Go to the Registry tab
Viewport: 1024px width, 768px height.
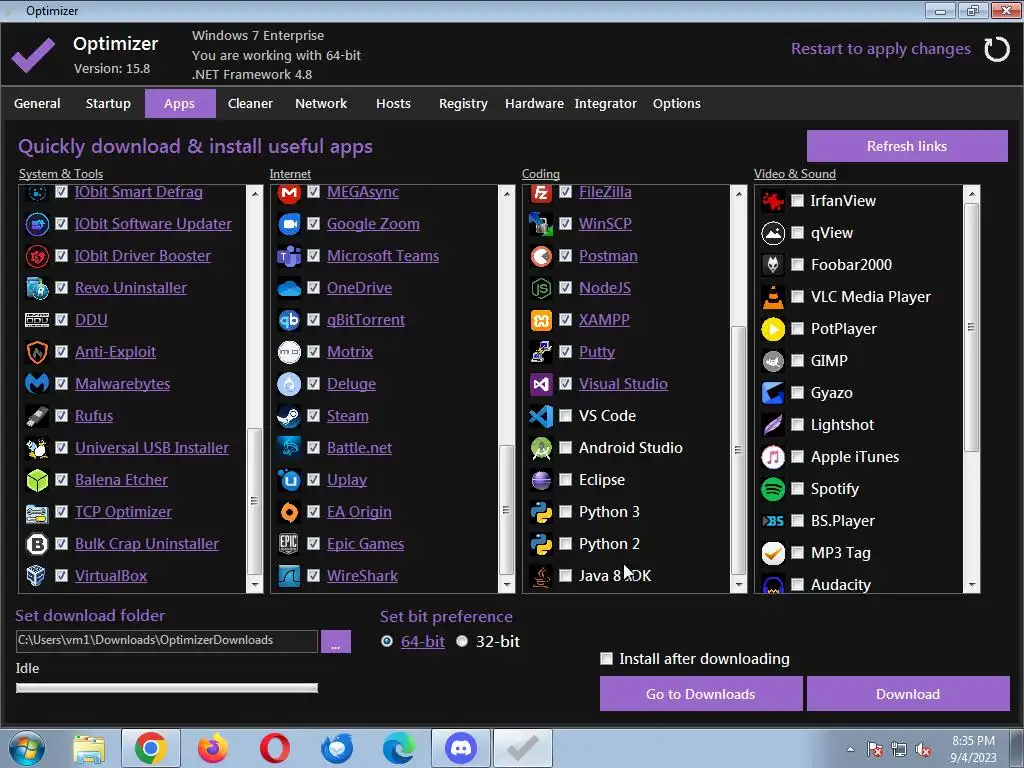point(463,104)
